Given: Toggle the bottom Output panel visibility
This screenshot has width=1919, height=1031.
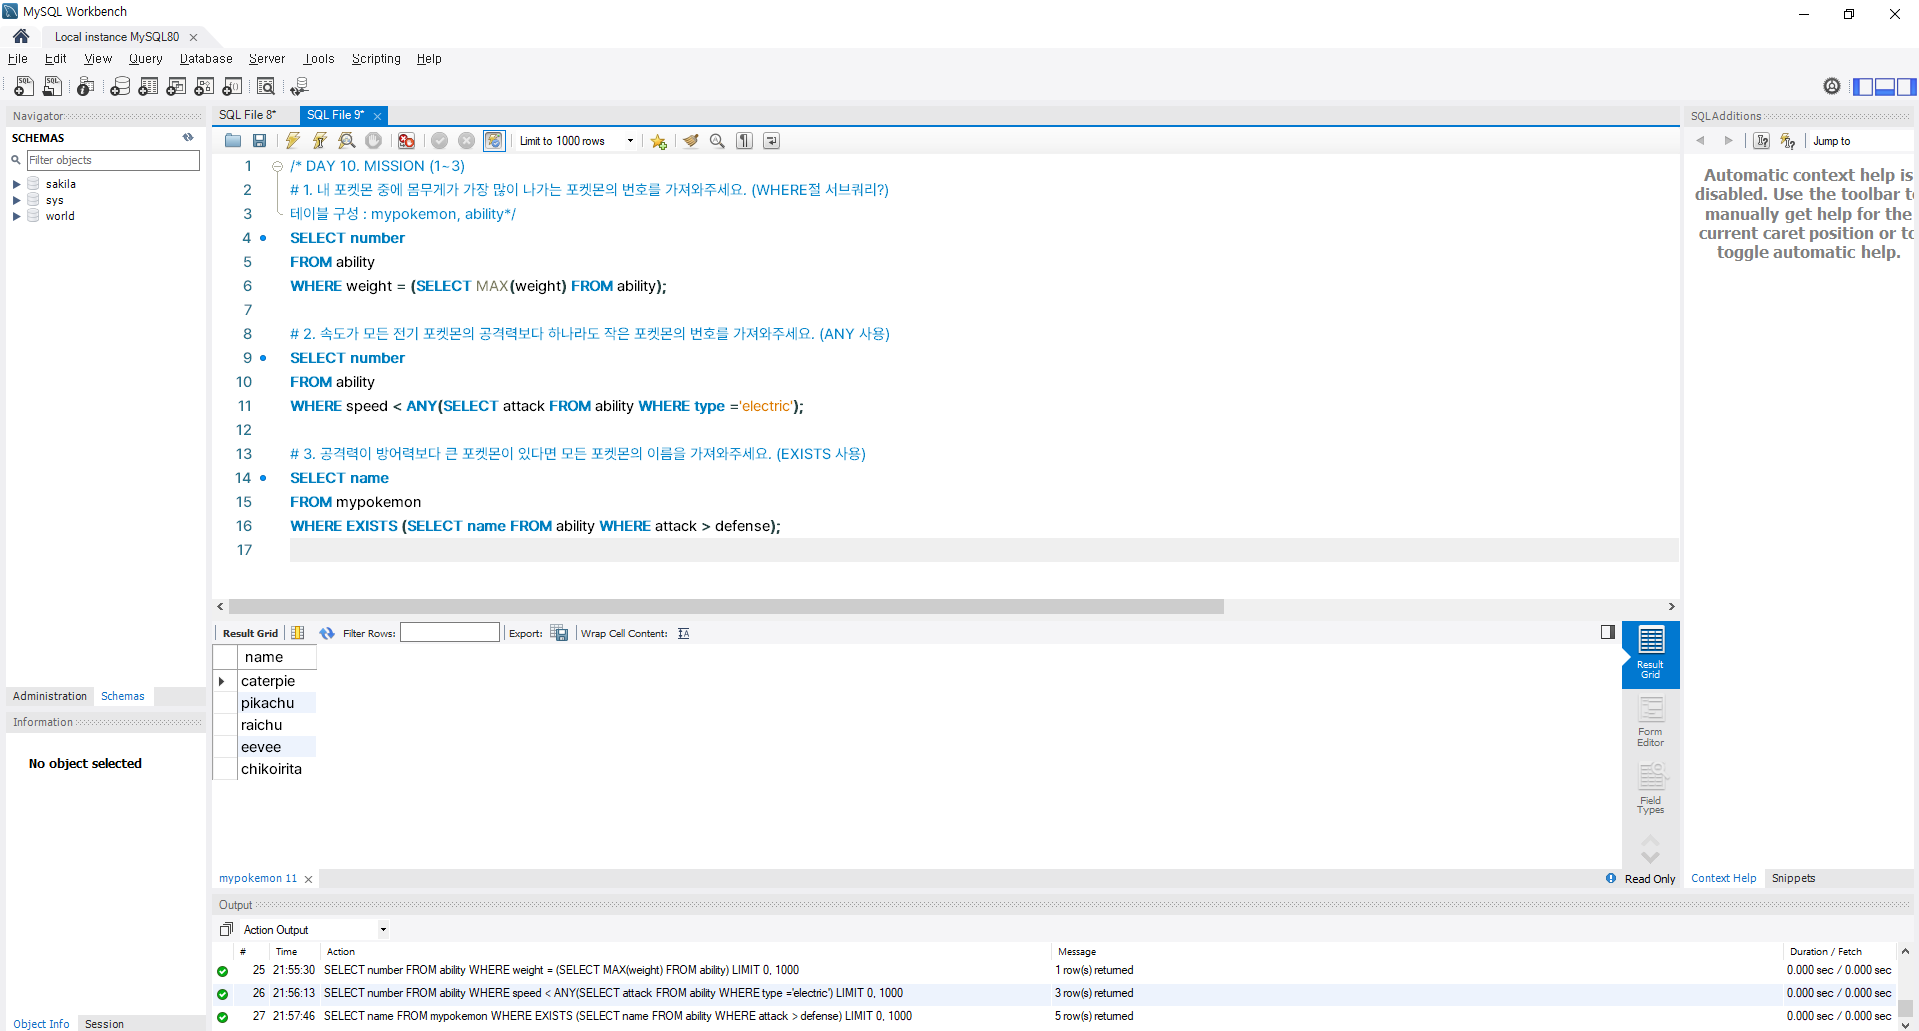Looking at the screenshot, I should pyautogui.click(x=1885, y=87).
